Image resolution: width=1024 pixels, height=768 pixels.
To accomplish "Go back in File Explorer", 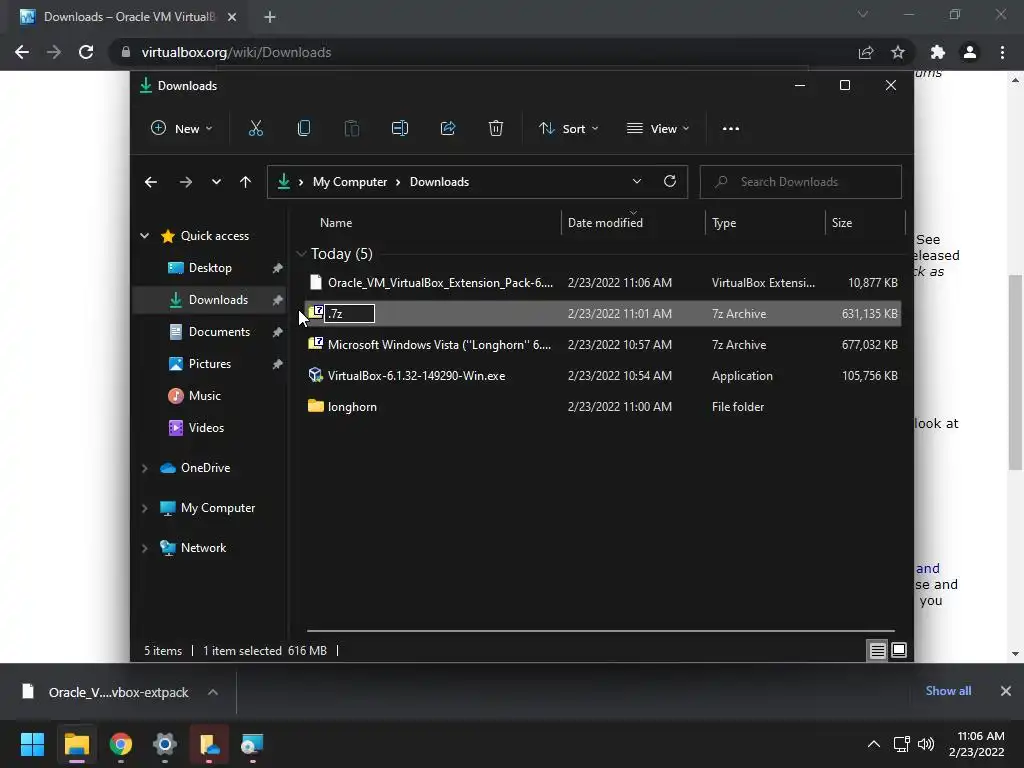I will click(151, 182).
